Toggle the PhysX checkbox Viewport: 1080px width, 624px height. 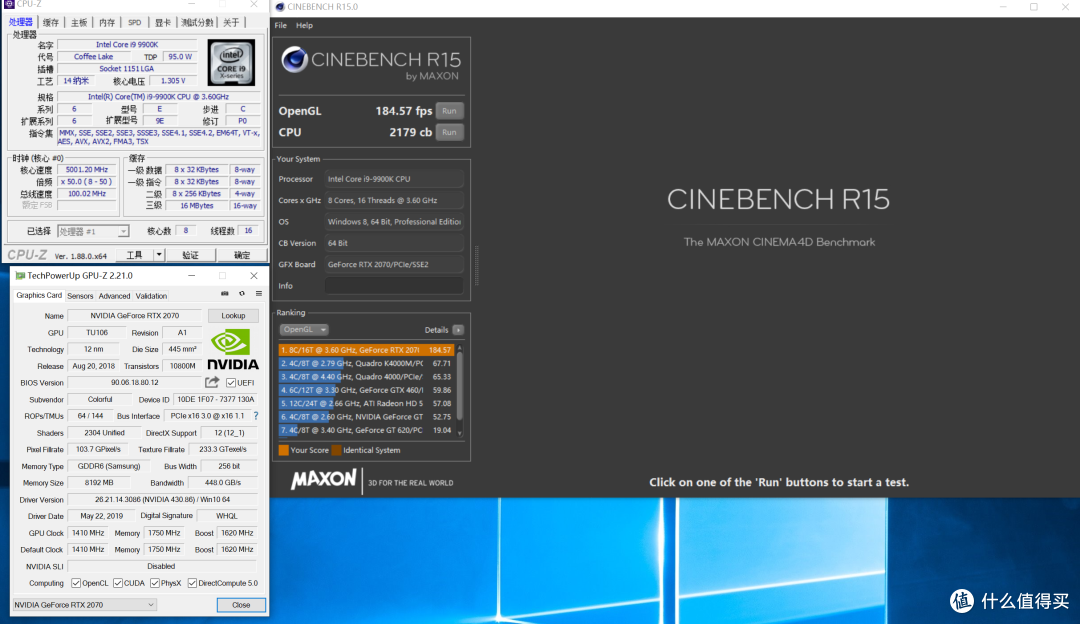tap(154, 583)
